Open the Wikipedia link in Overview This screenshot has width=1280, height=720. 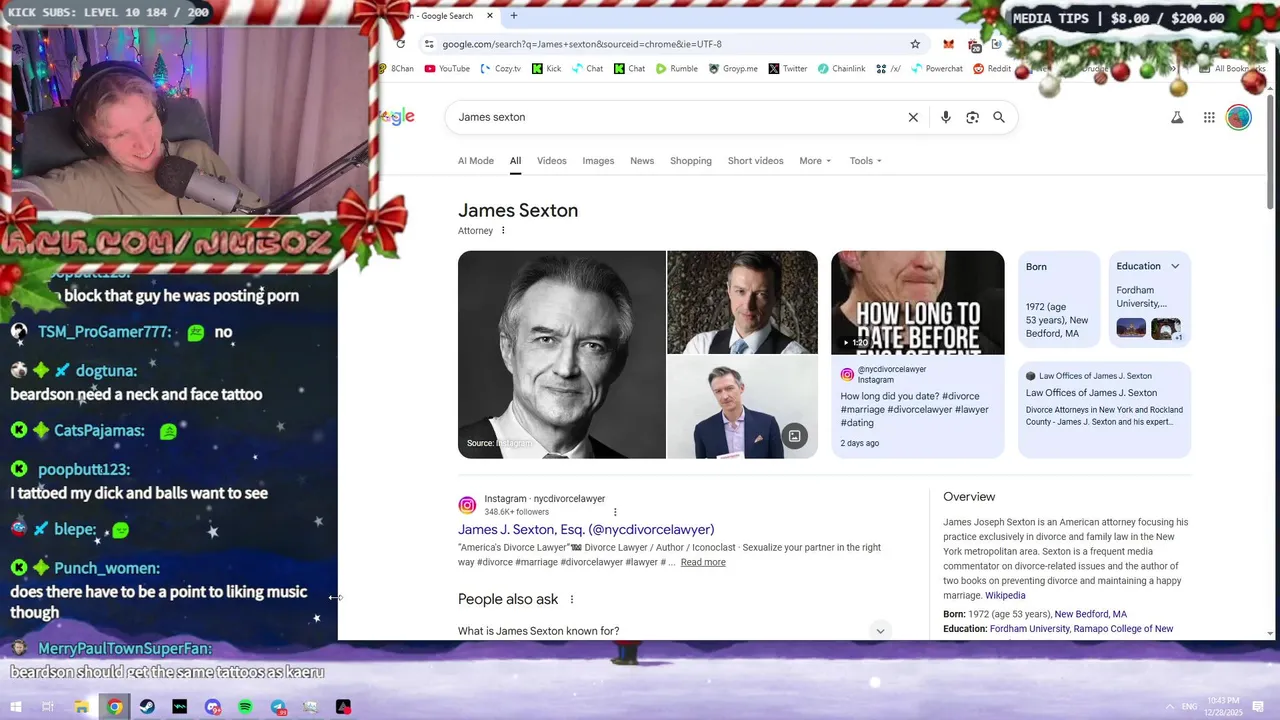tap(1005, 595)
